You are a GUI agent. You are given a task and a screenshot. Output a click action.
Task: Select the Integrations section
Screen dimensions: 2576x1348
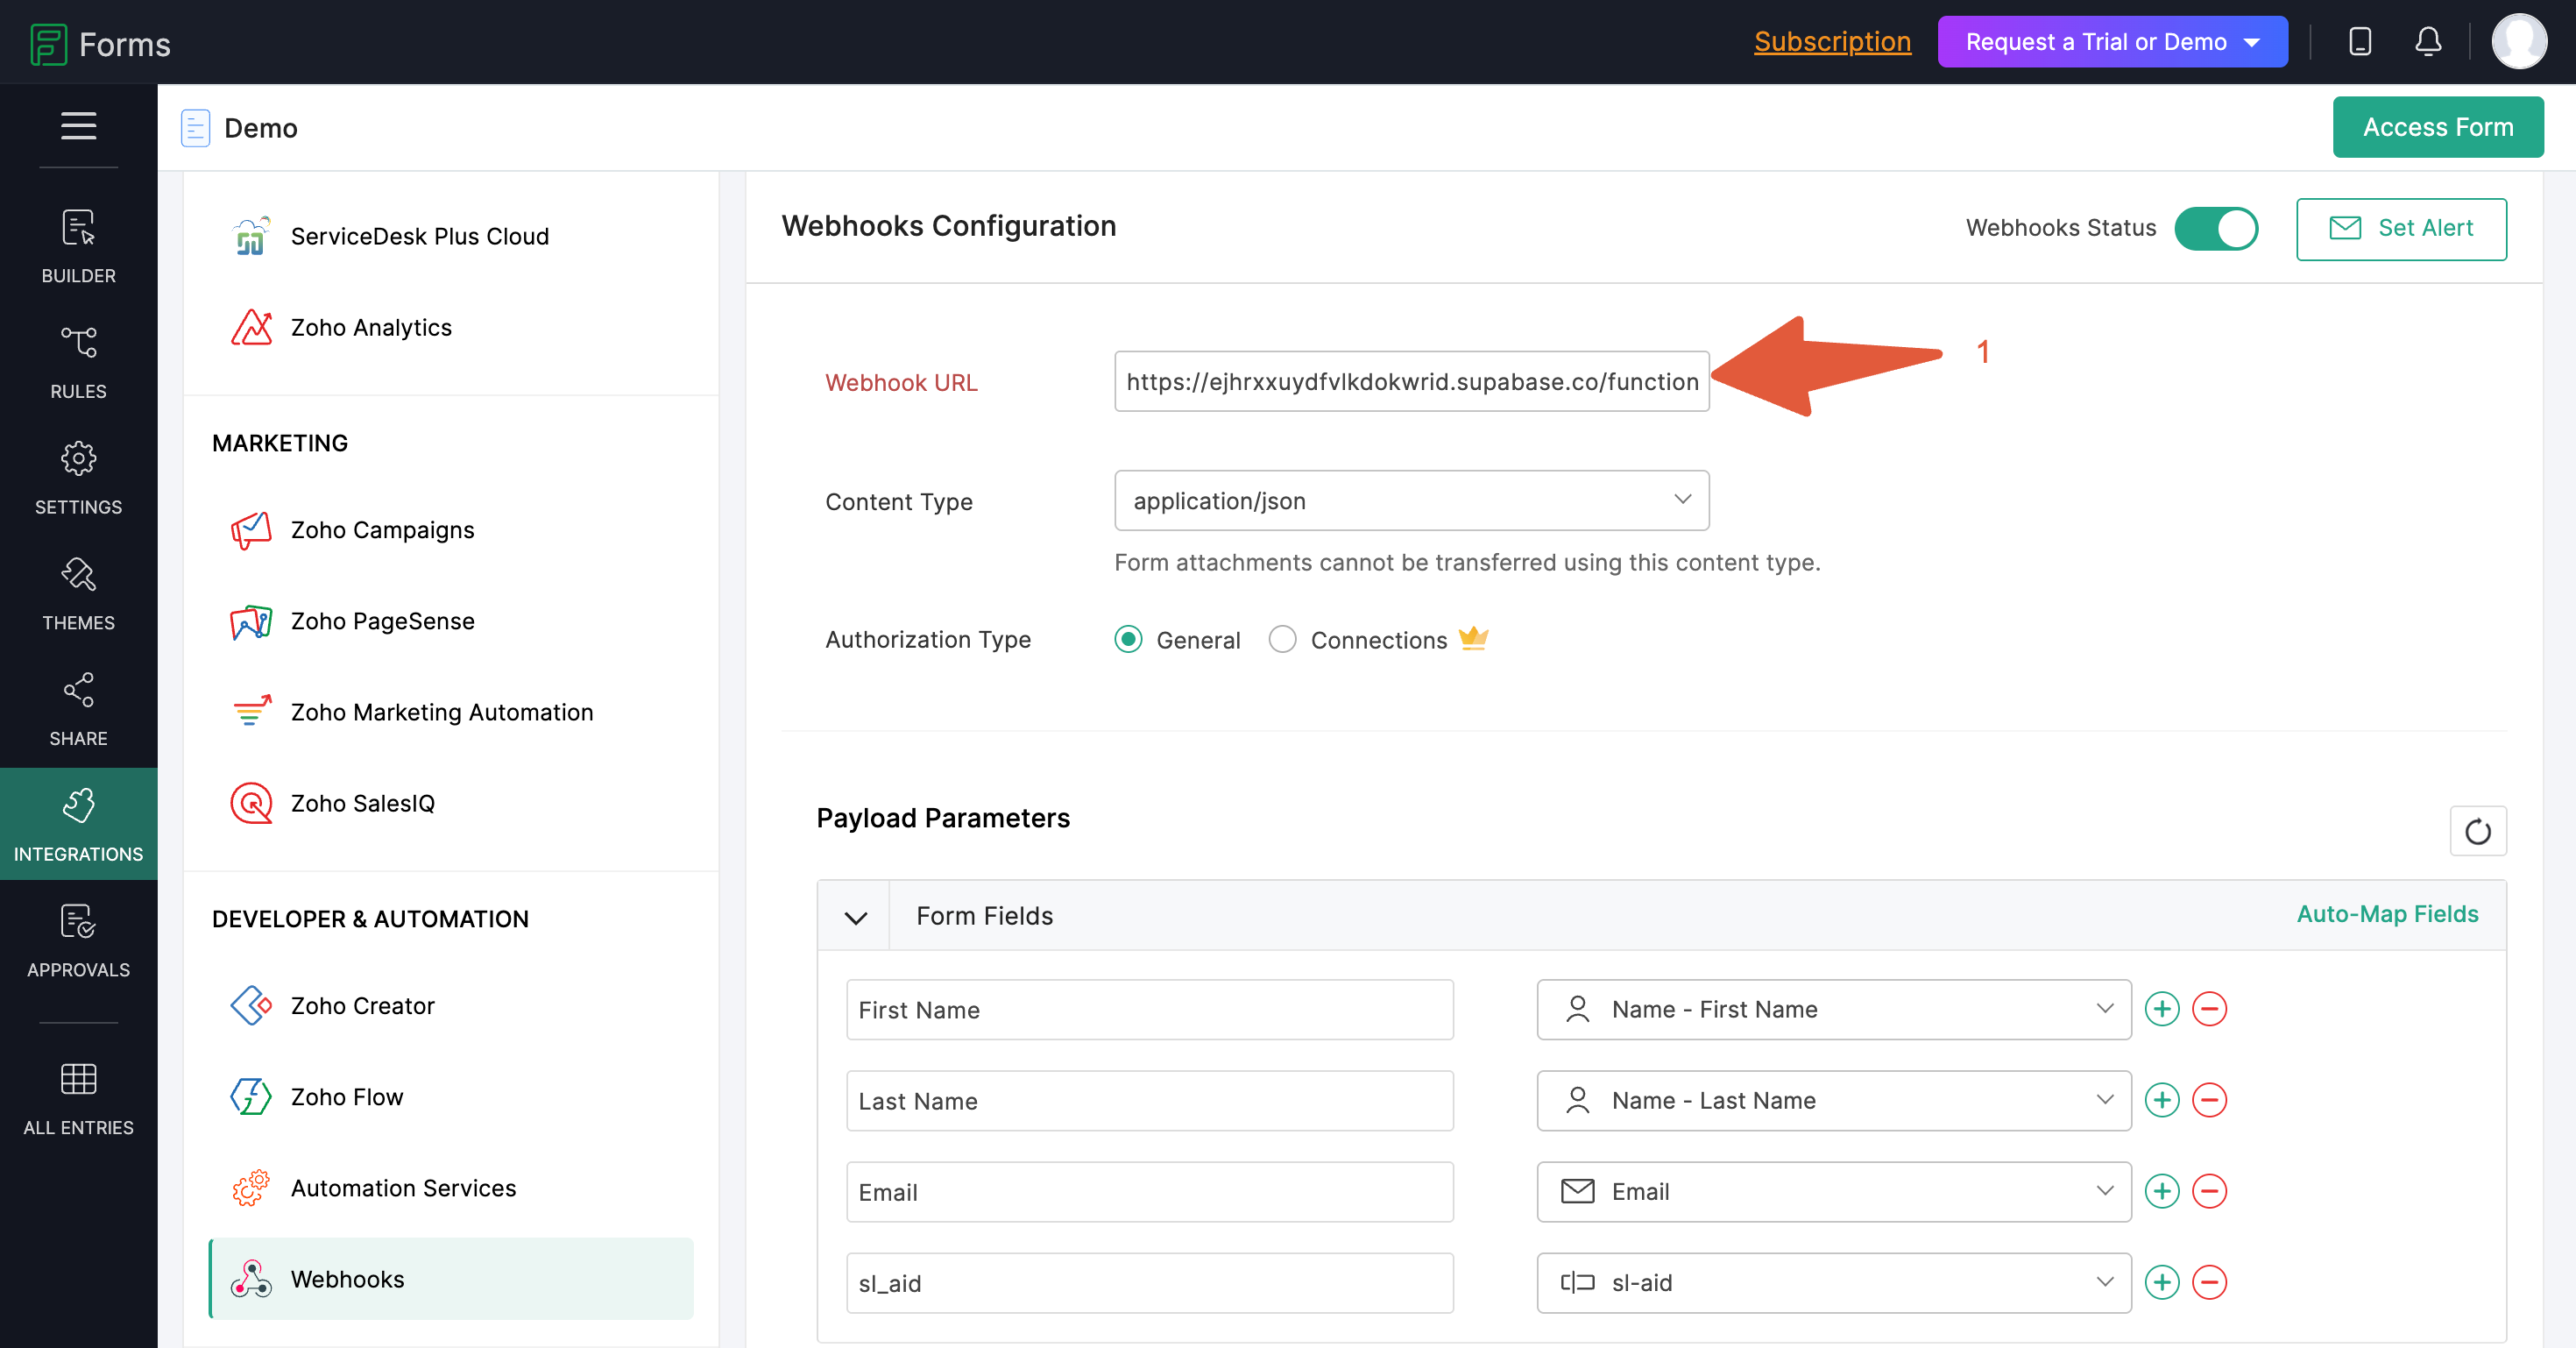[78, 824]
